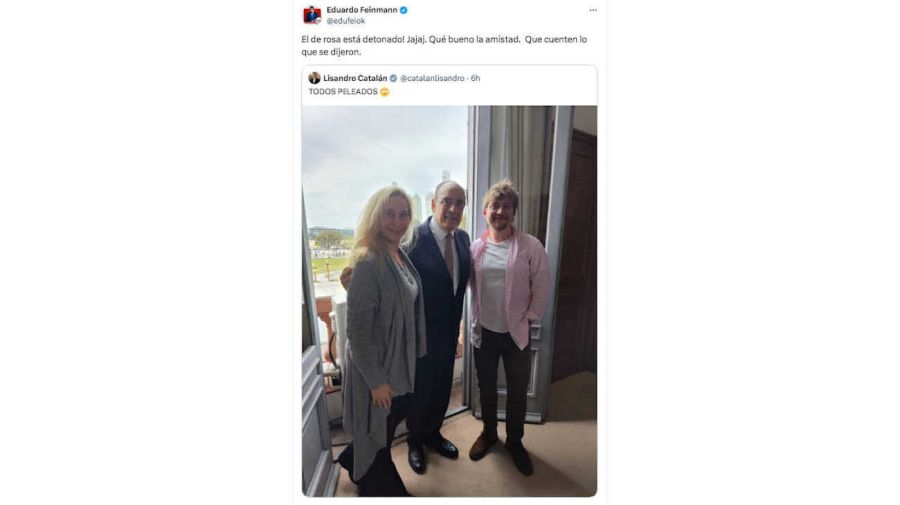This screenshot has height=505, width=900.
Task: Click the wooden door at photo's right edge
Action: tap(576, 252)
